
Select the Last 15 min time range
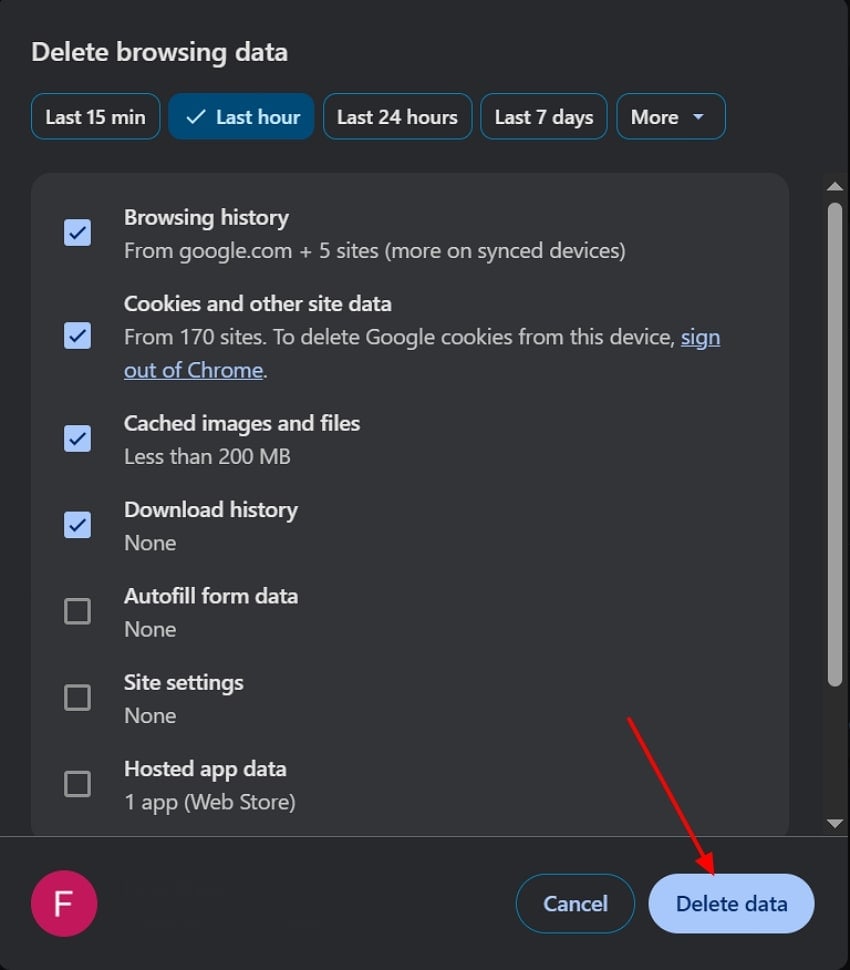click(x=95, y=116)
